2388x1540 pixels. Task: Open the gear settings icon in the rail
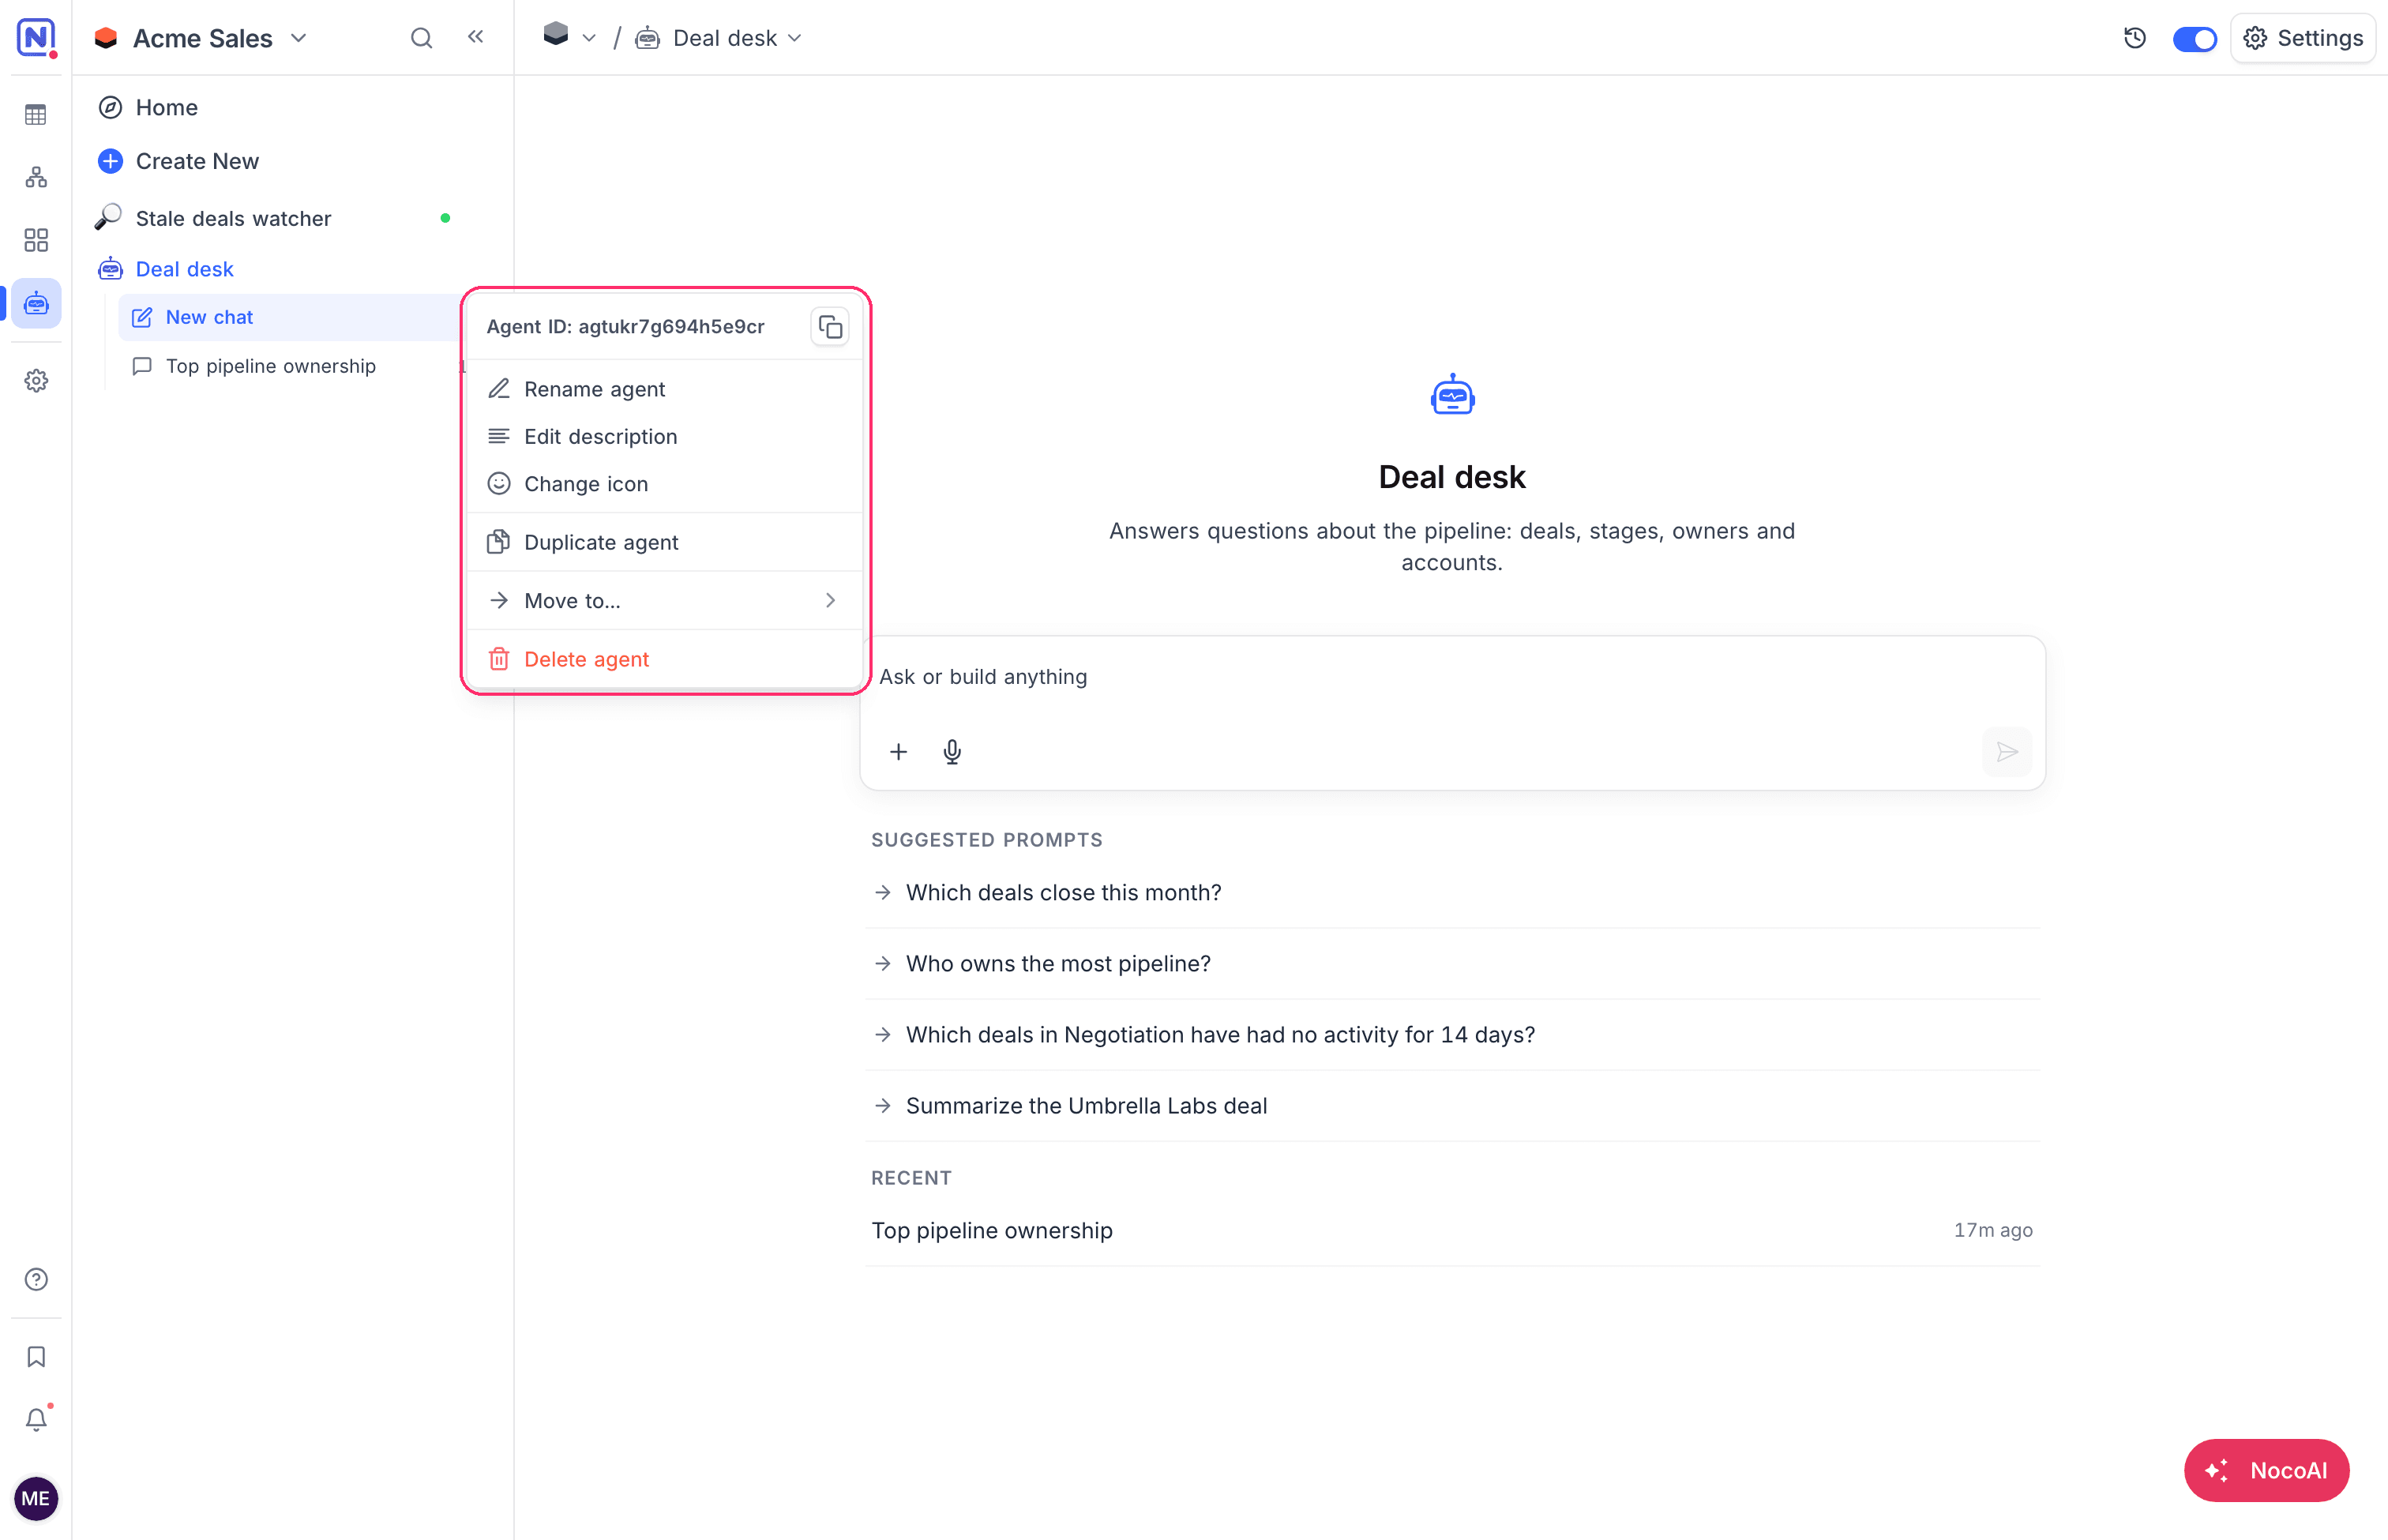pos(36,381)
